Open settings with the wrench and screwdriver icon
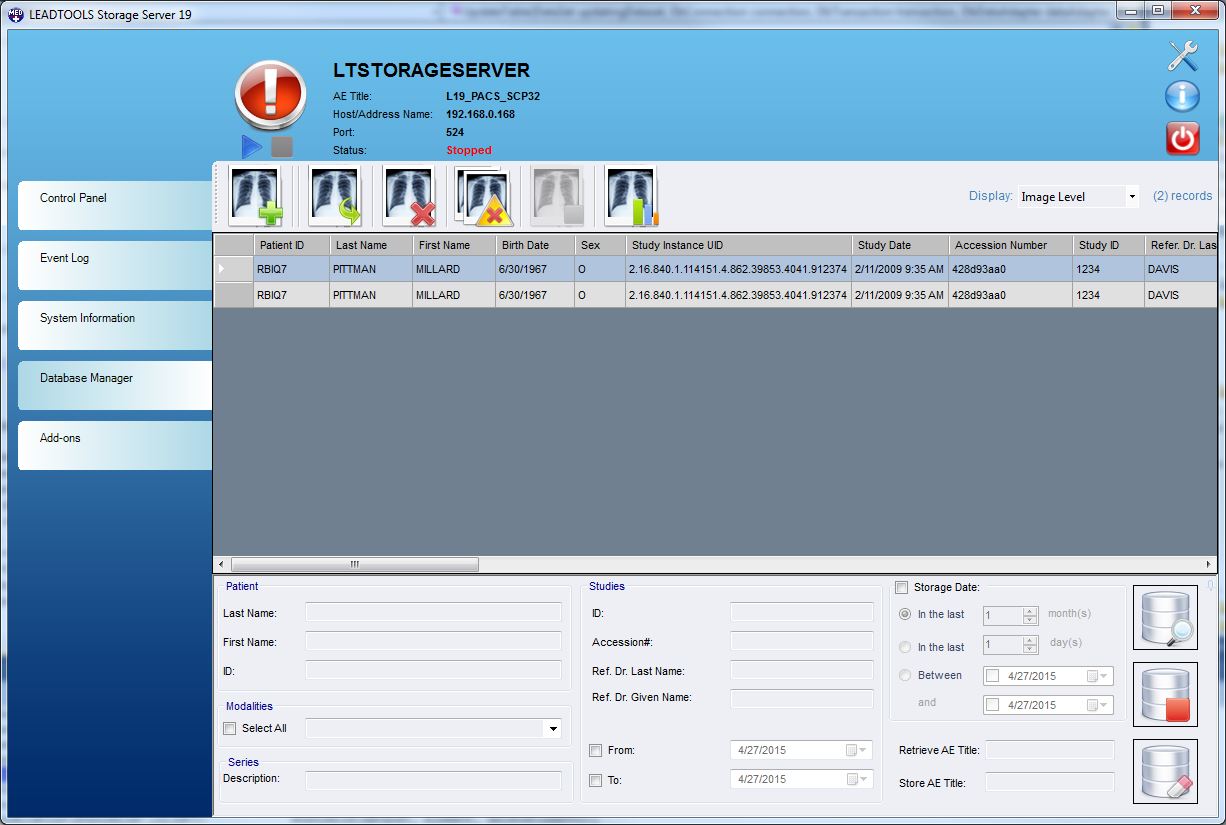1226x825 pixels. (x=1183, y=56)
